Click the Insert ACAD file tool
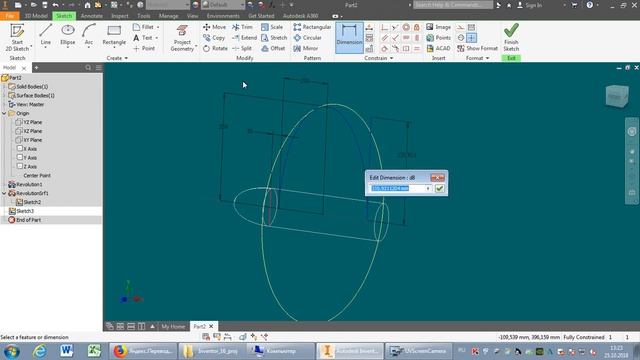The width and height of the screenshot is (640, 360). (x=438, y=48)
